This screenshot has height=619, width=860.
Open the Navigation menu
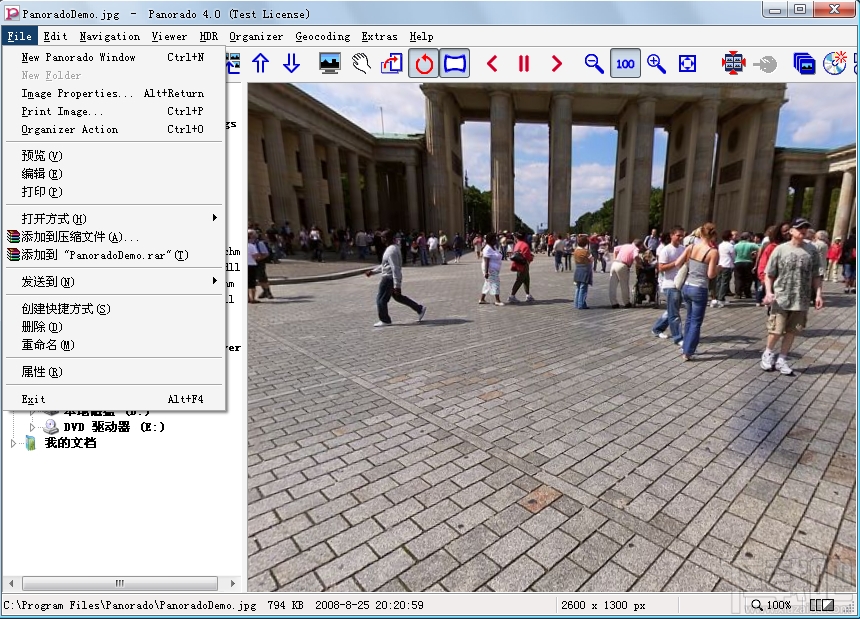tap(110, 36)
